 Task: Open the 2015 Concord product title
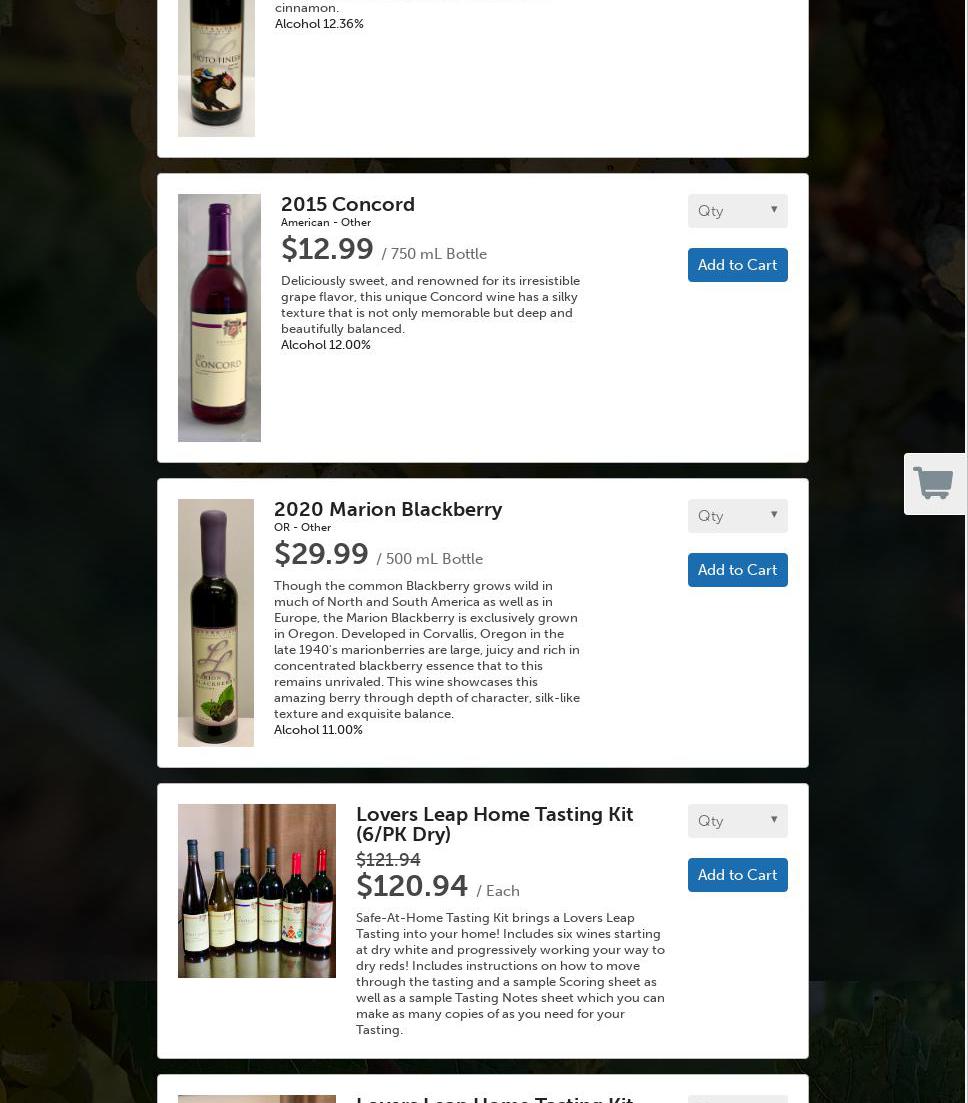tap(348, 204)
